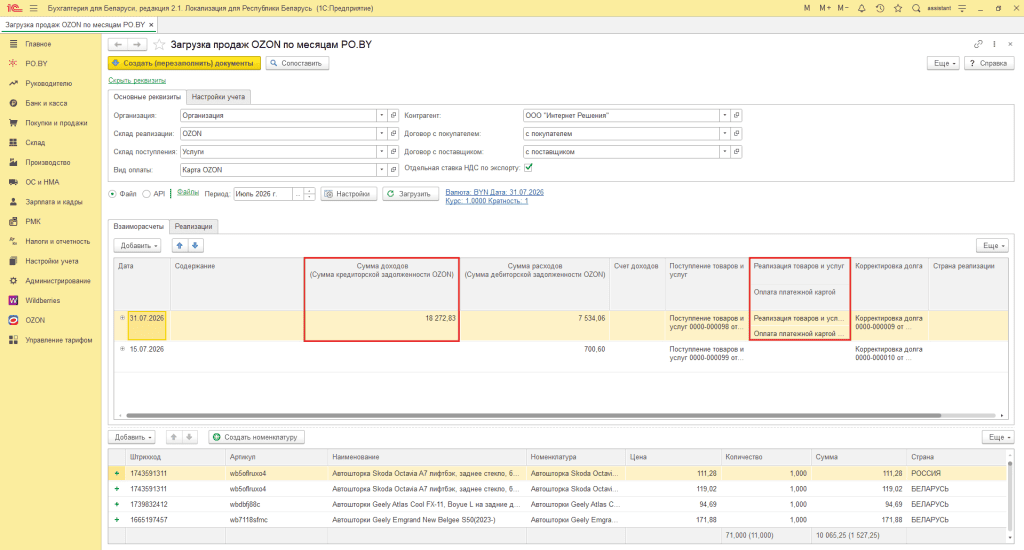The height and width of the screenshot is (550, 1024).
Task: Expand the 31.07.2026 table row
Action: point(122,318)
